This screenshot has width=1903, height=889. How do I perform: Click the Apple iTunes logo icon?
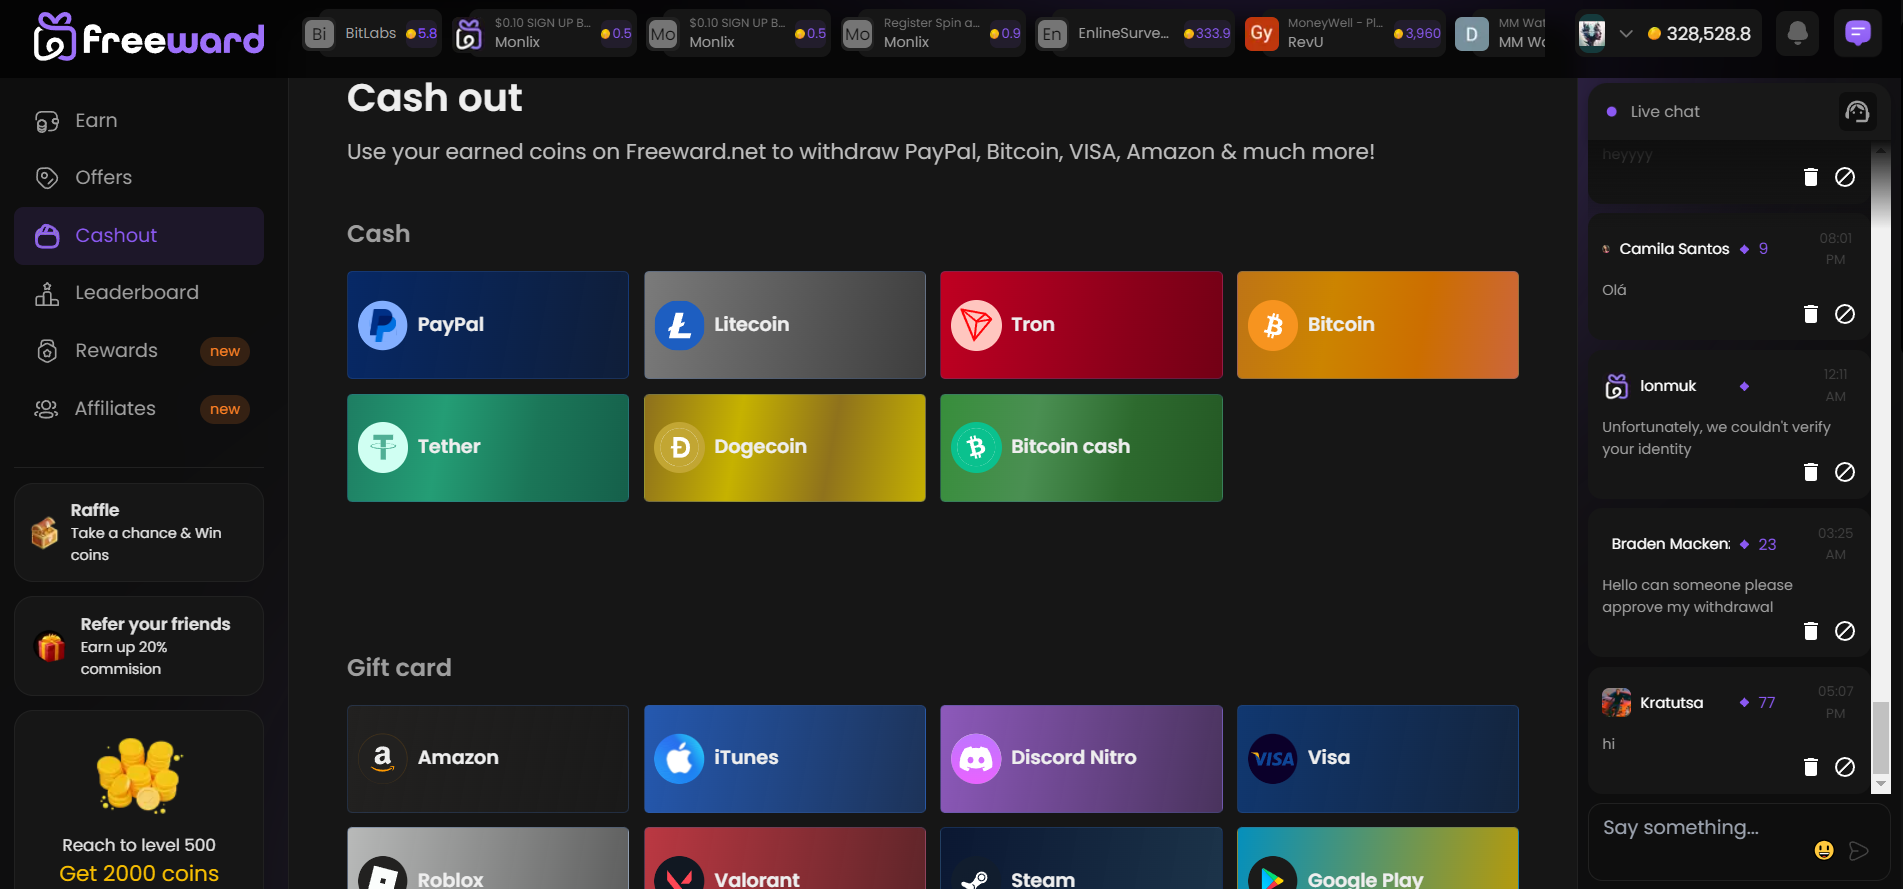680,758
